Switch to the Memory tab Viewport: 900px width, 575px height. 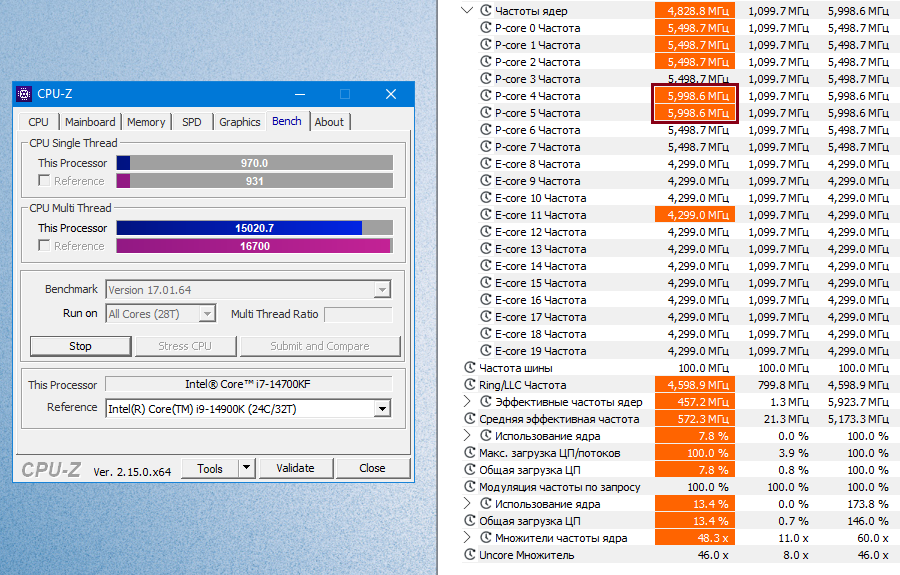pos(146,122)
